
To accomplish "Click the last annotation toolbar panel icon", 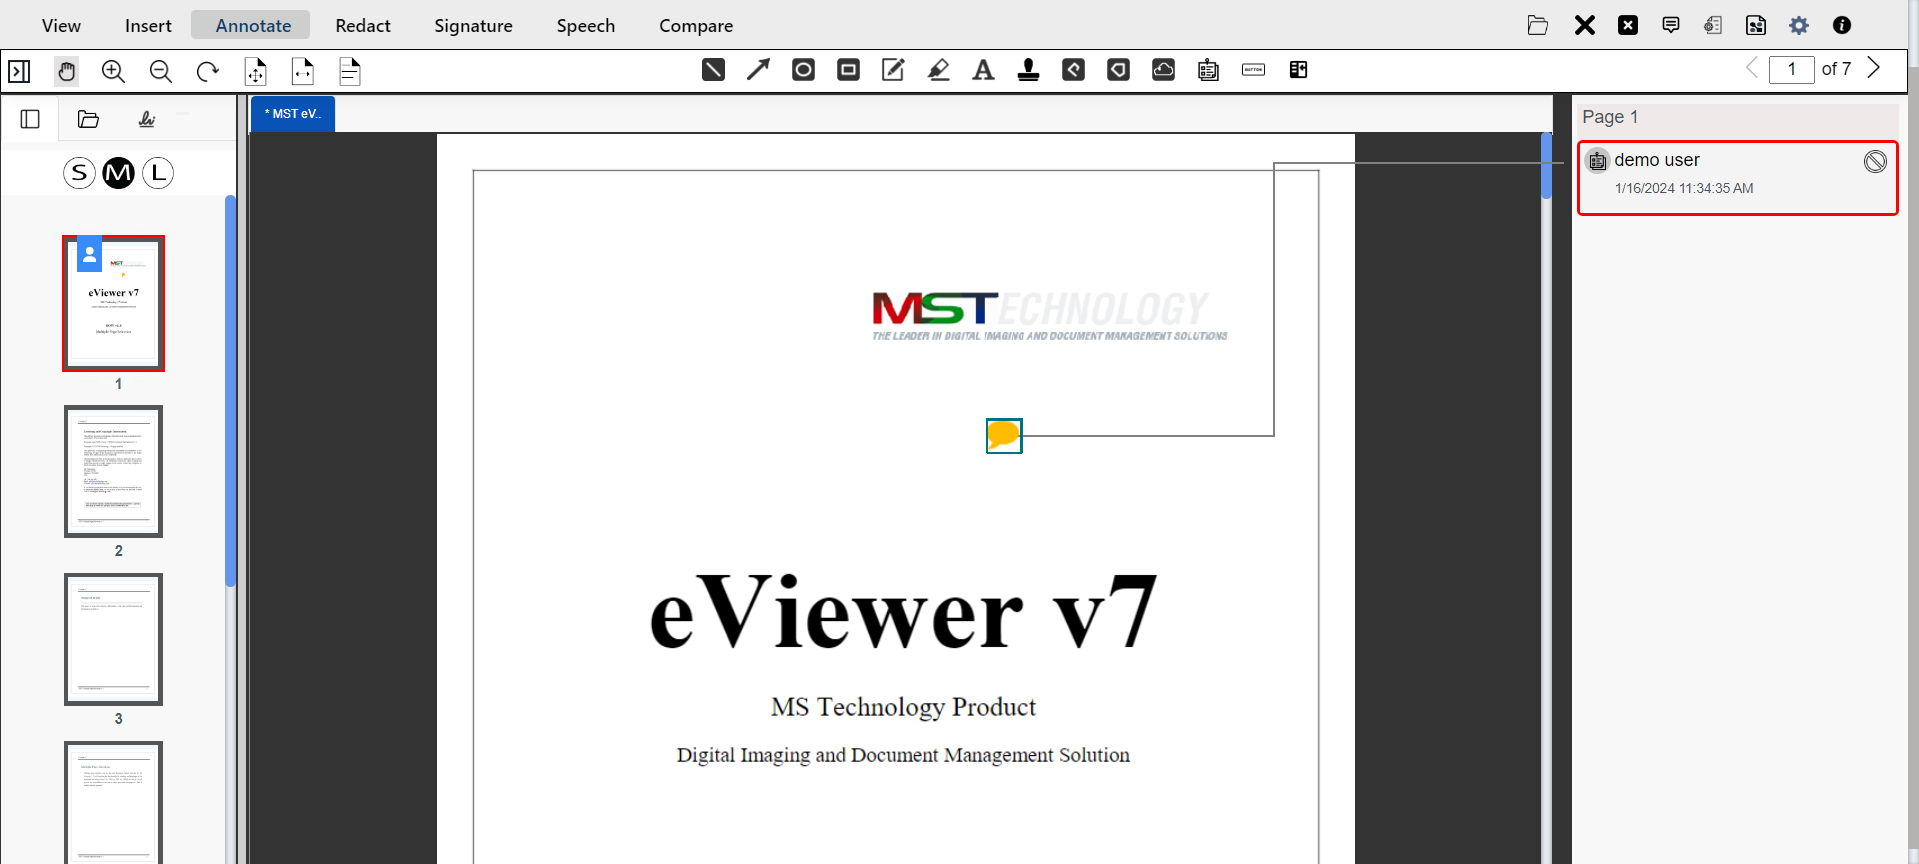I will [1298, 70].
